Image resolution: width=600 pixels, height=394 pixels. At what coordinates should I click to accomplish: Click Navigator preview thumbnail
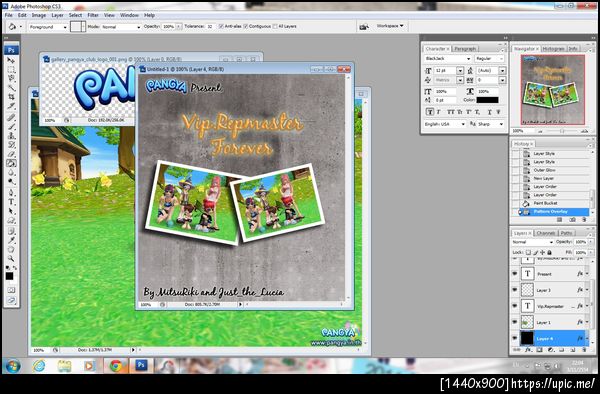click(553, 90)
